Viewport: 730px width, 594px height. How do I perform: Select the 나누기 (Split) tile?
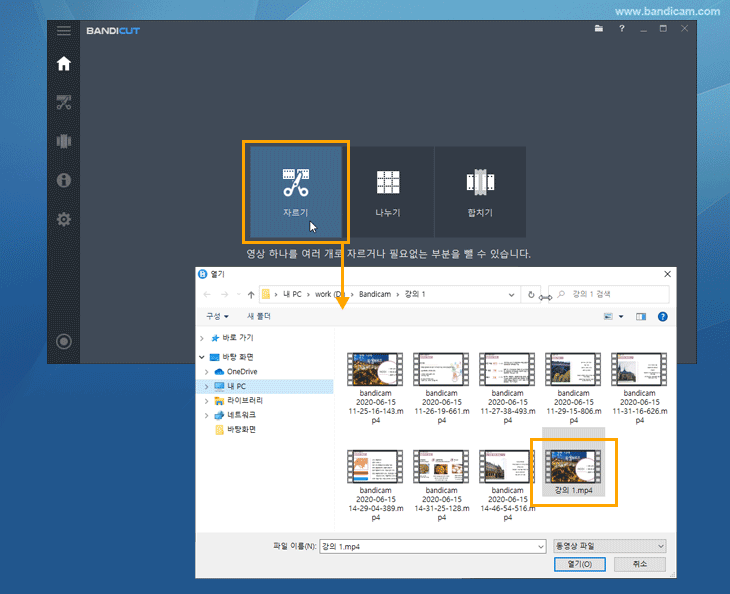(x=387, y=191)
